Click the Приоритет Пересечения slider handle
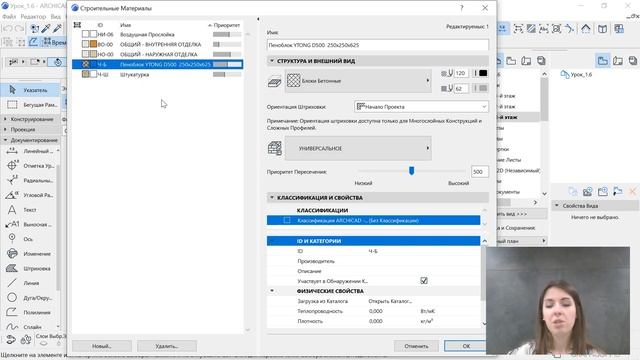This screenshot has height=360, width=640. tap(411, 171)
